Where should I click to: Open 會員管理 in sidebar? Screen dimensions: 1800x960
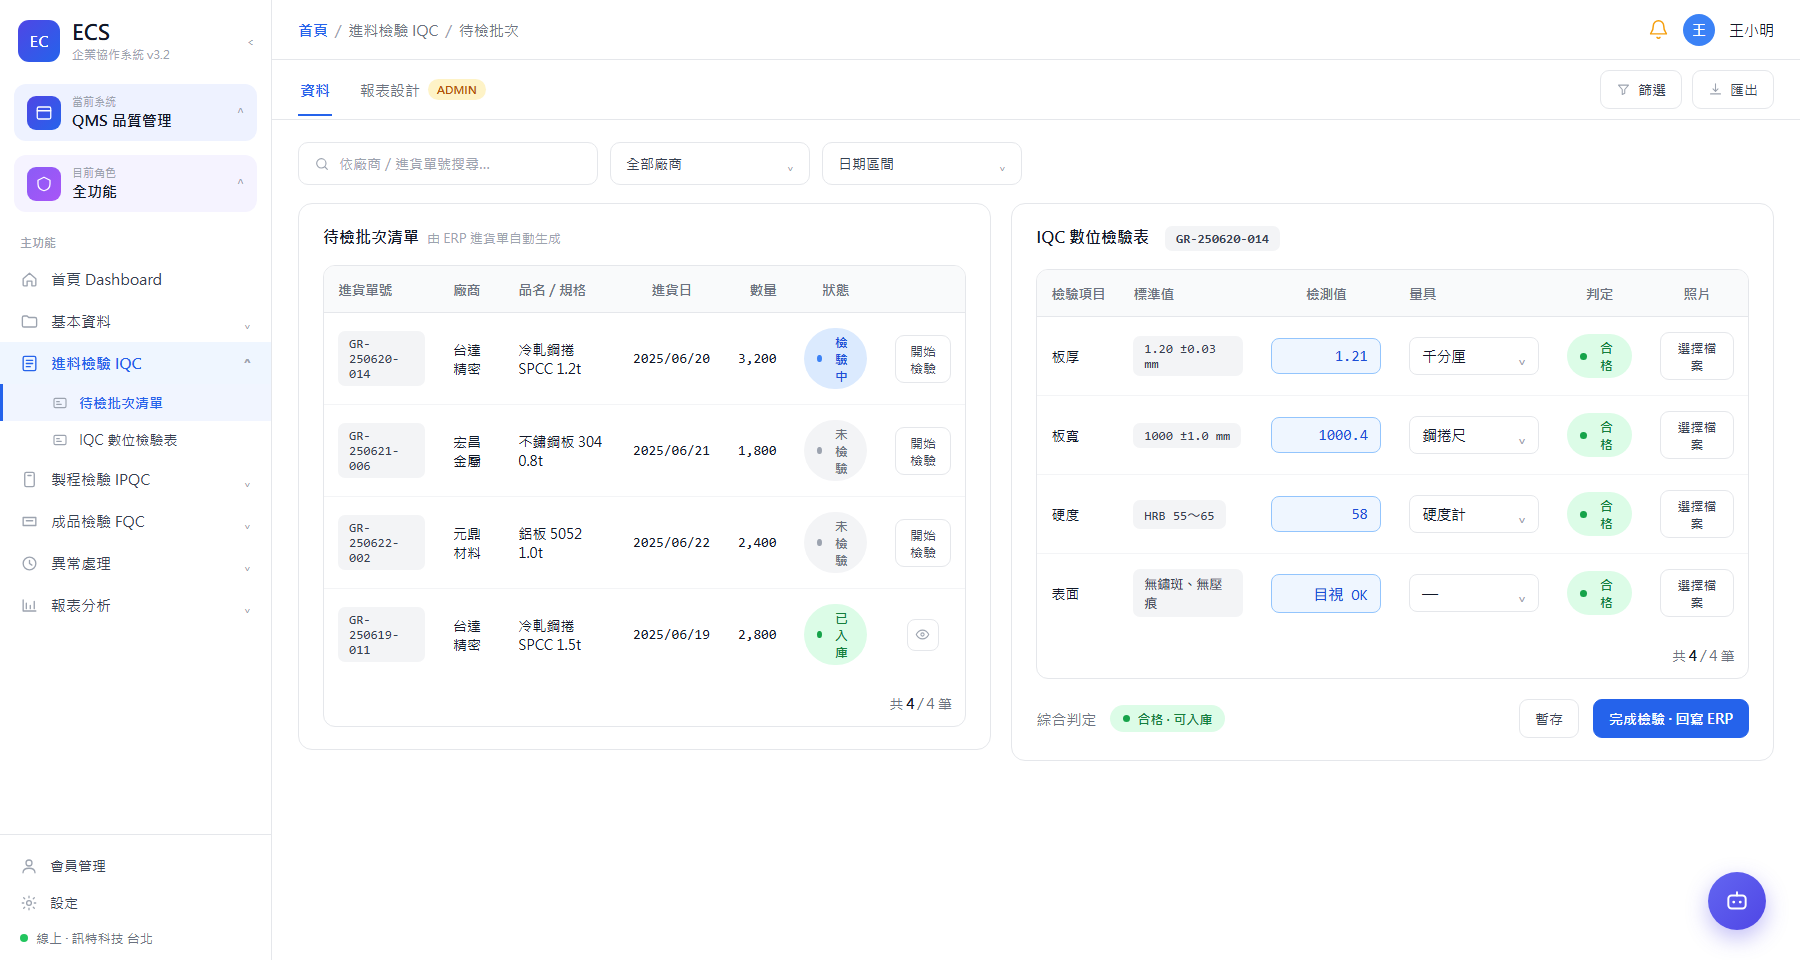pos(135,866)
